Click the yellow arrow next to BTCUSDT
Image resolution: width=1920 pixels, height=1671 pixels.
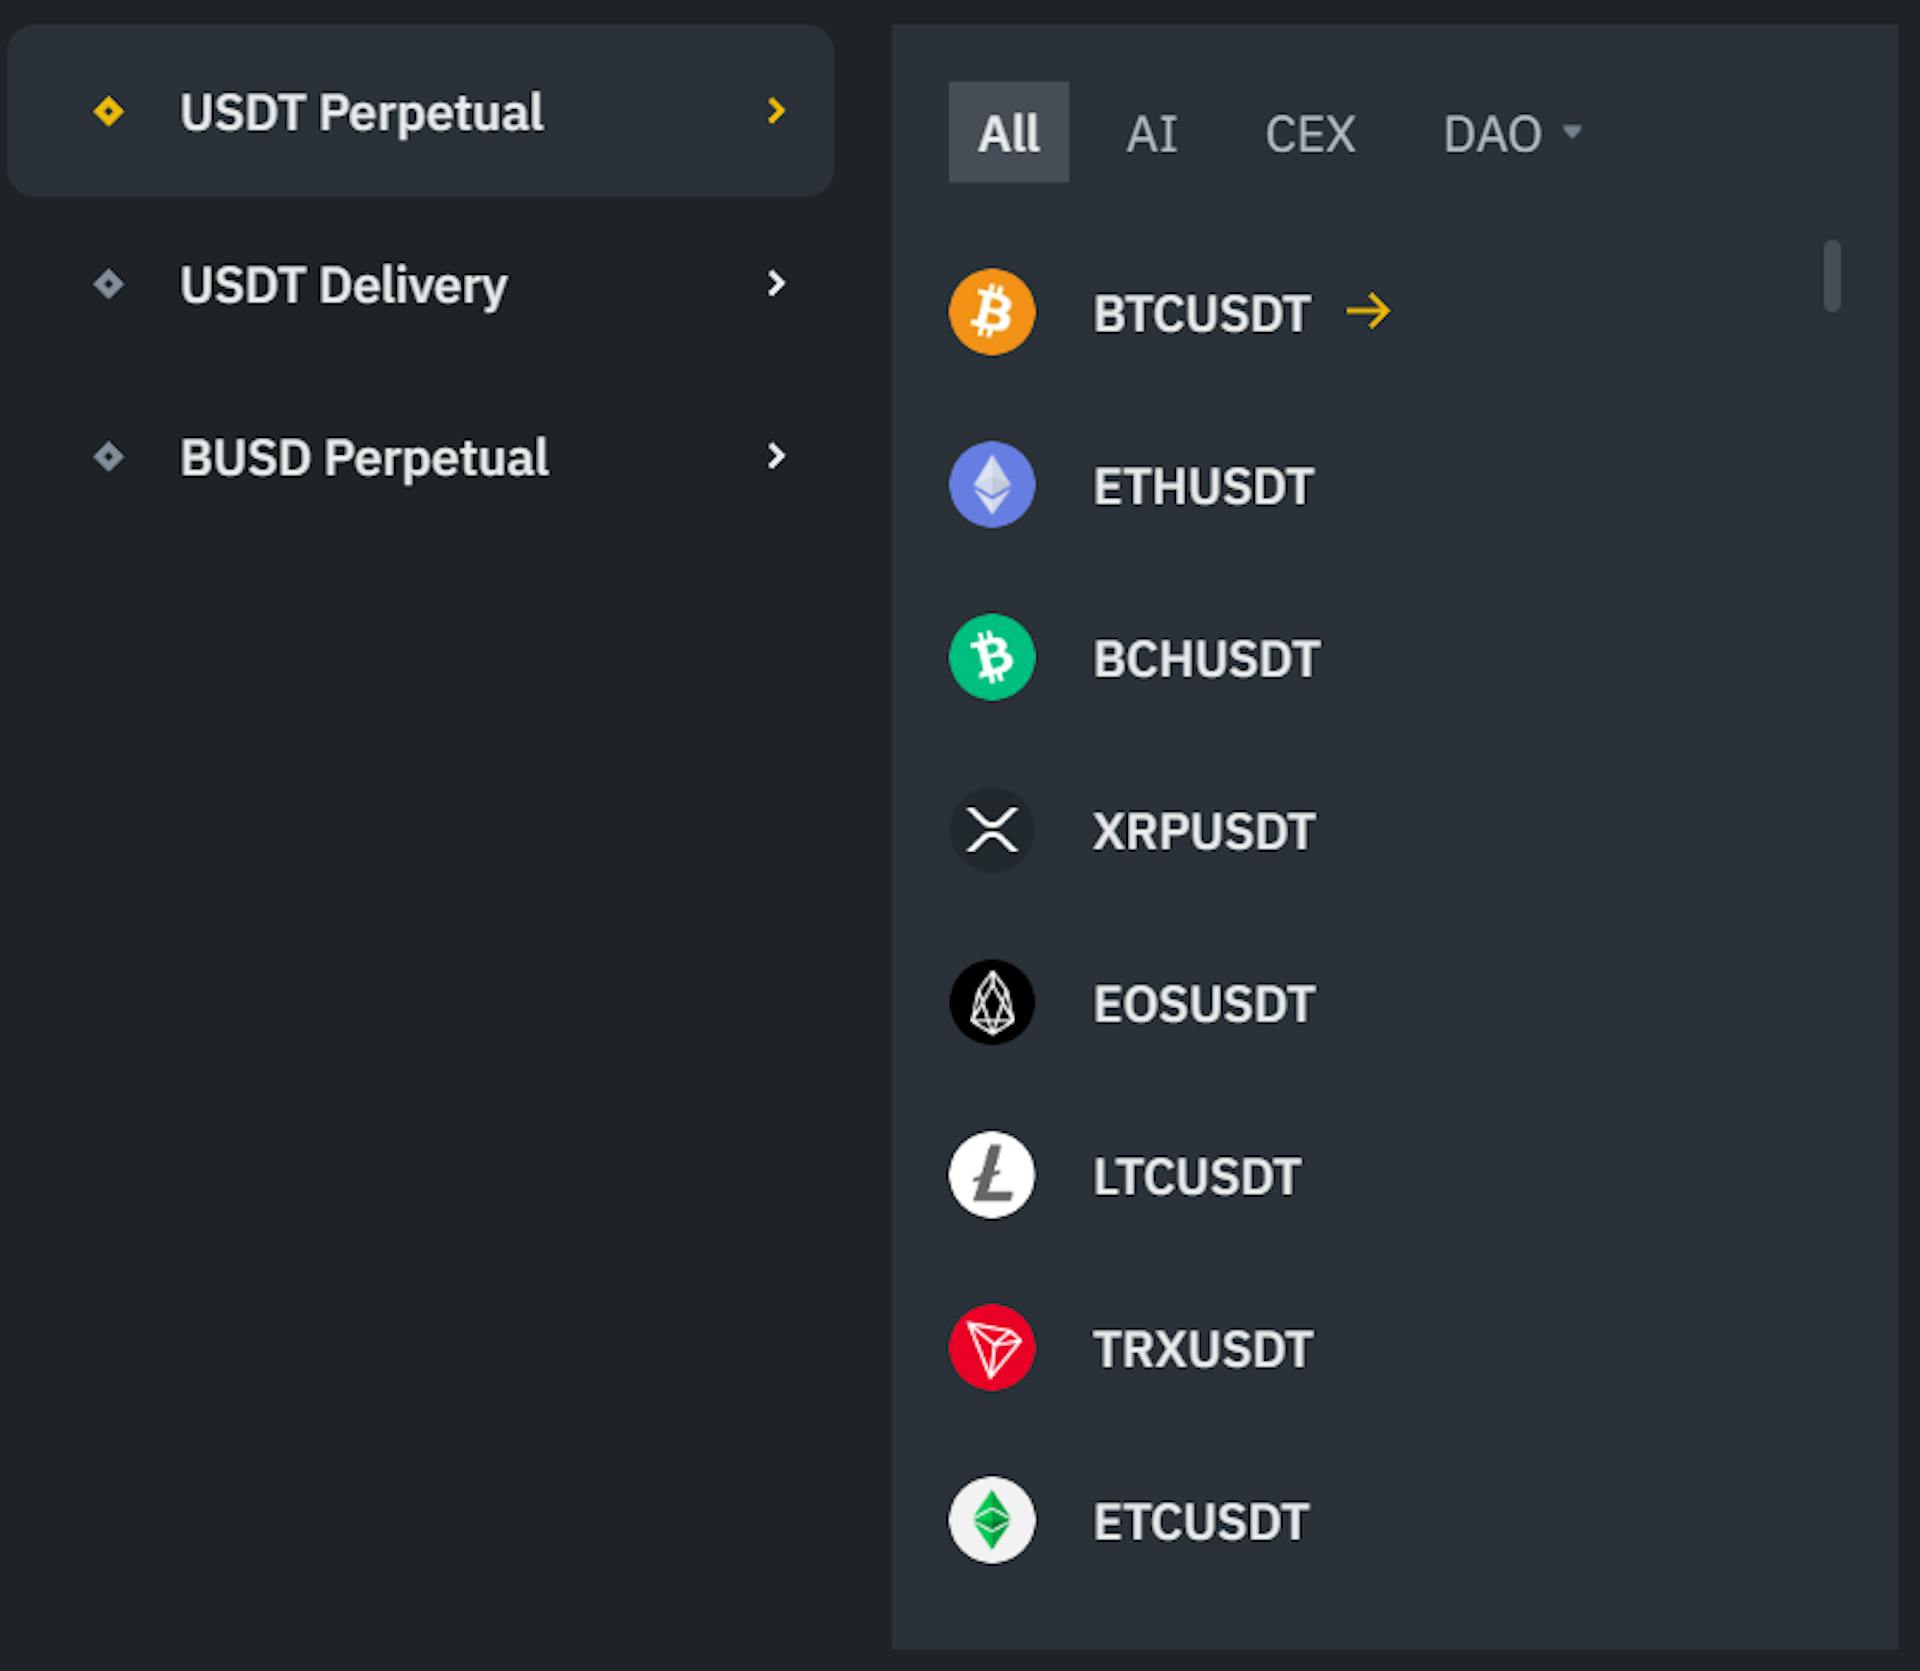[1367, 312]
